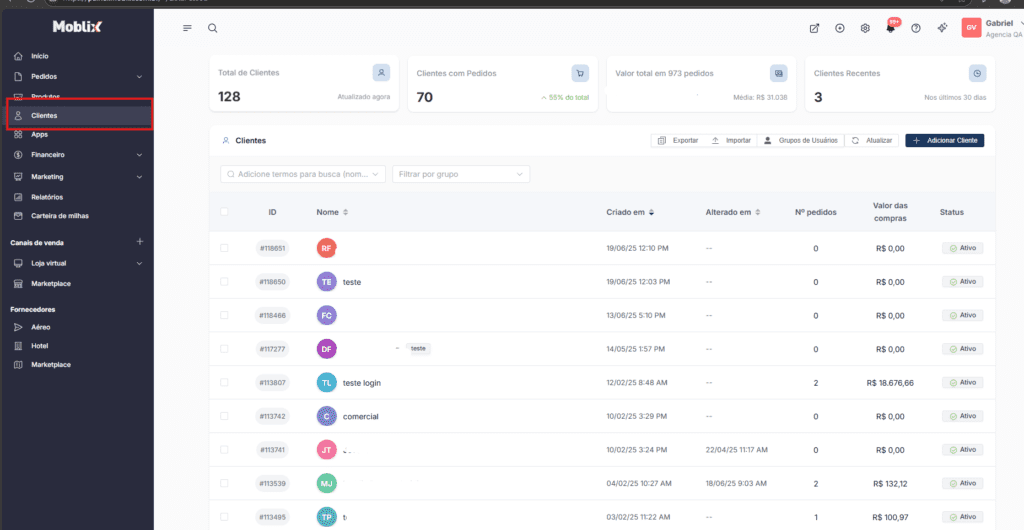Click the external link icon in header
The width and height of the screenshot is (1024, 530).
click(x=814, y=28)
